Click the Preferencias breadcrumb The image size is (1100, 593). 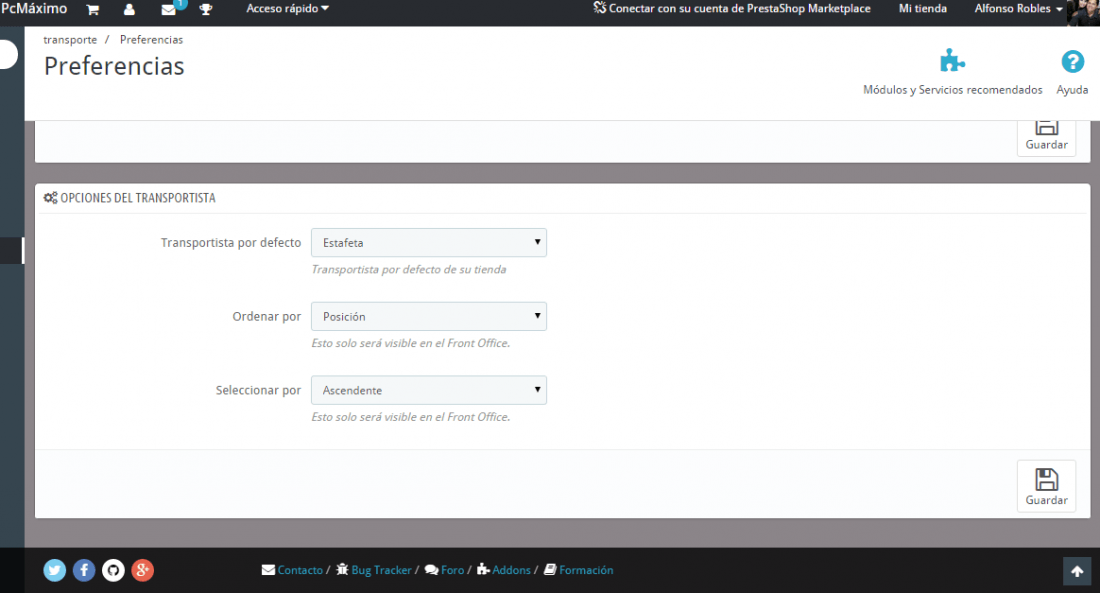152,40
